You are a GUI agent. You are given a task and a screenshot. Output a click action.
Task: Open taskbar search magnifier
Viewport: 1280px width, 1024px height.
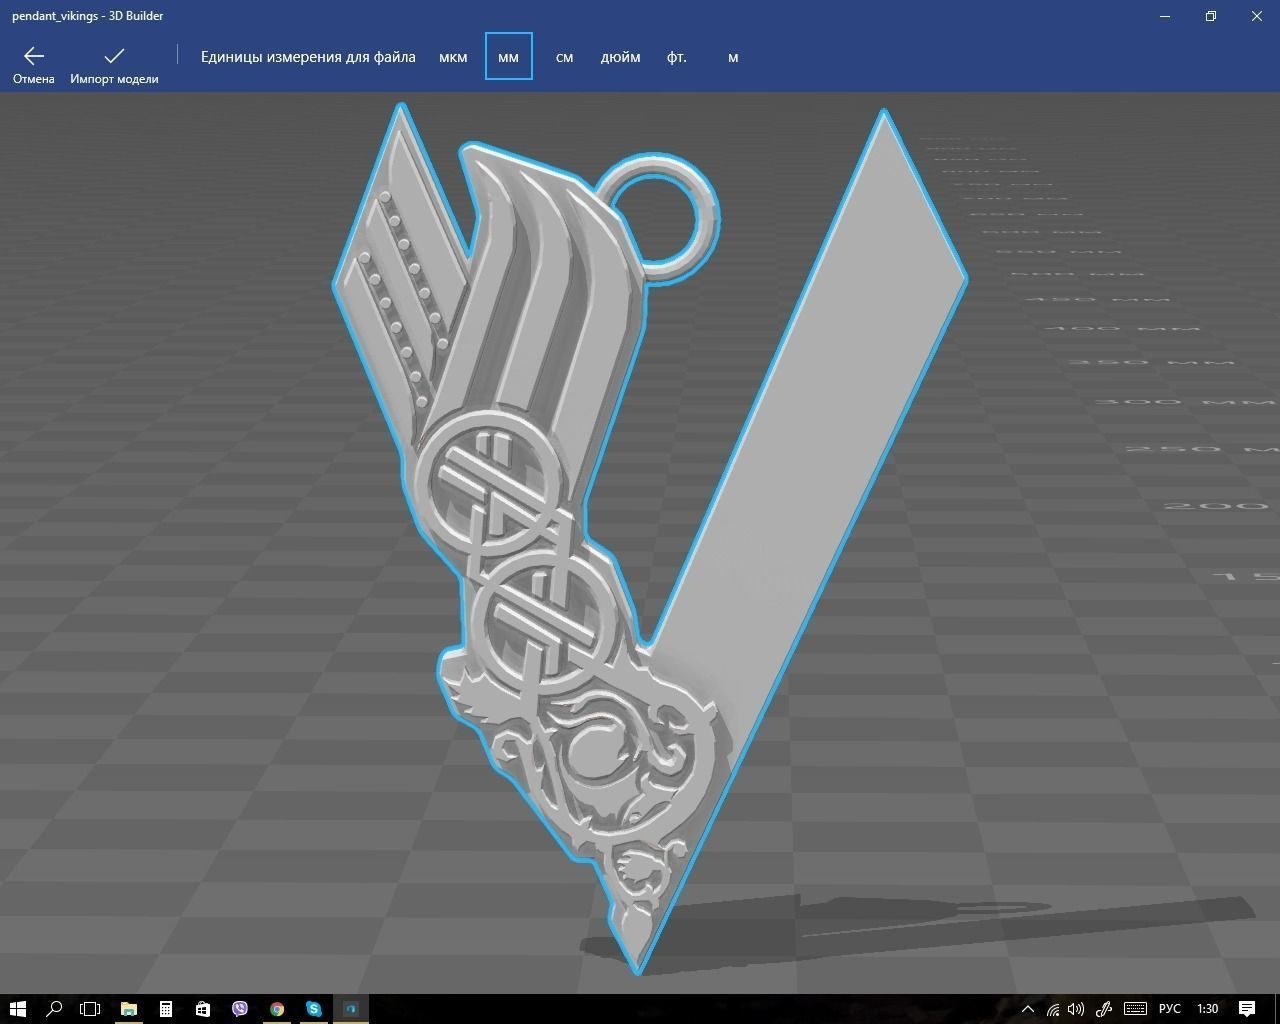click(x=54, y=1009)
